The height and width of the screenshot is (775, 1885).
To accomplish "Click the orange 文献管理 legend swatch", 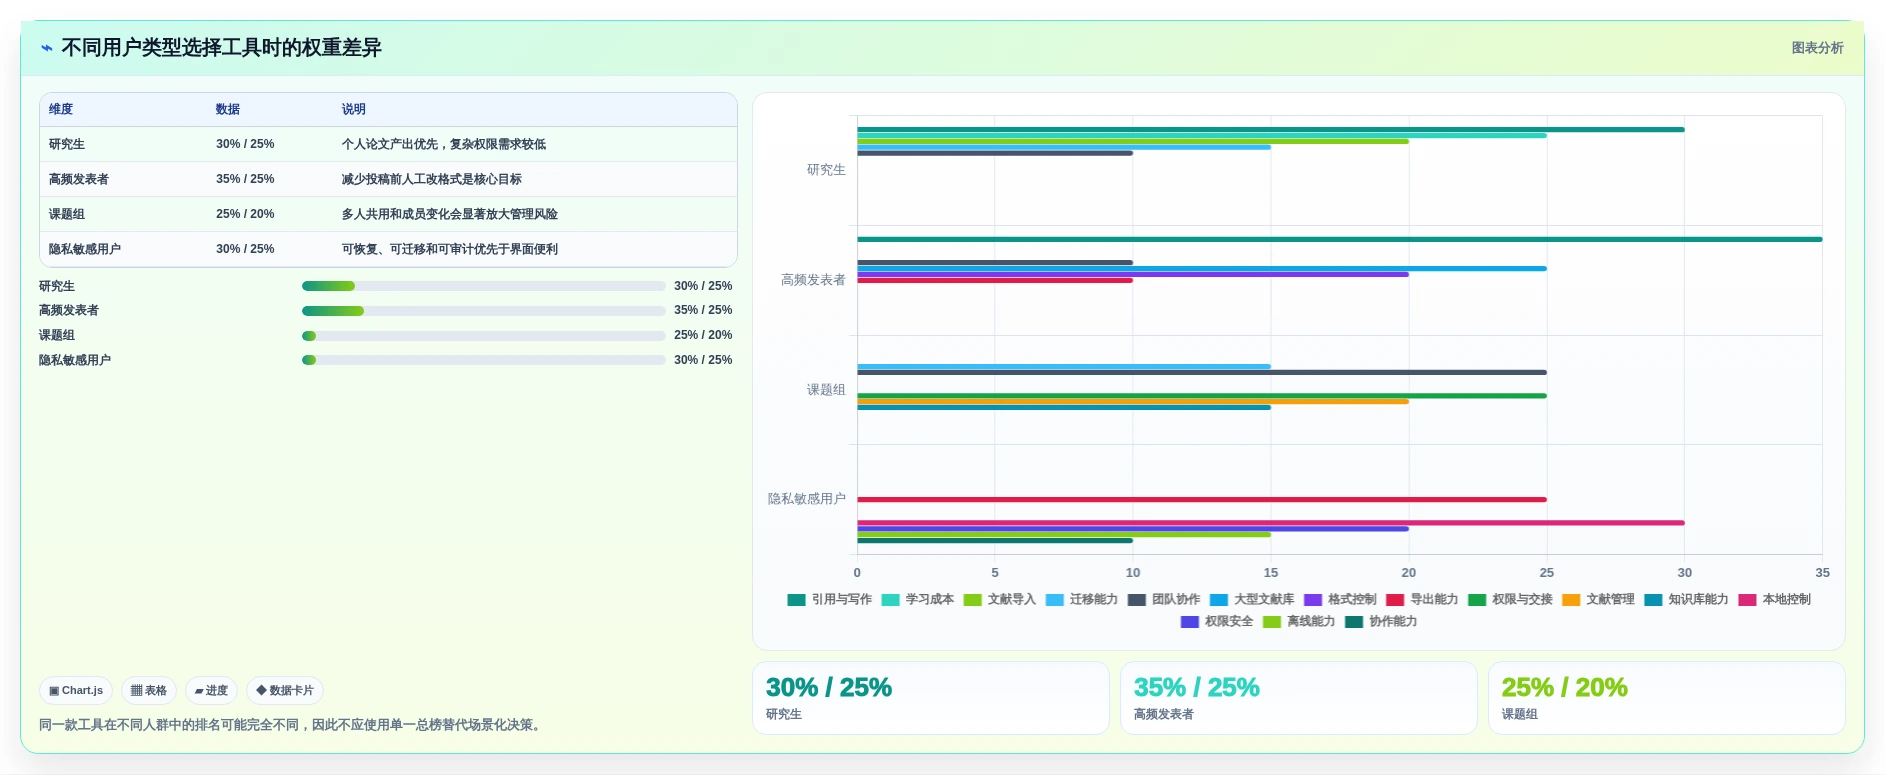I will [x=1571, y=600].
